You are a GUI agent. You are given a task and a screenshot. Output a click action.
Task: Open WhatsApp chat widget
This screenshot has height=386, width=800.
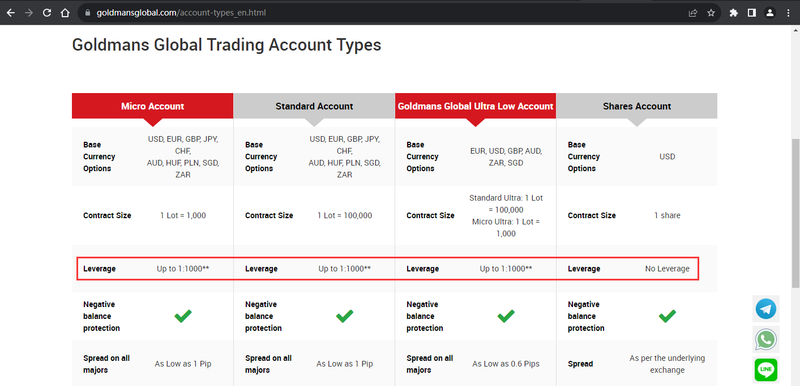click(x=766, y=340)
